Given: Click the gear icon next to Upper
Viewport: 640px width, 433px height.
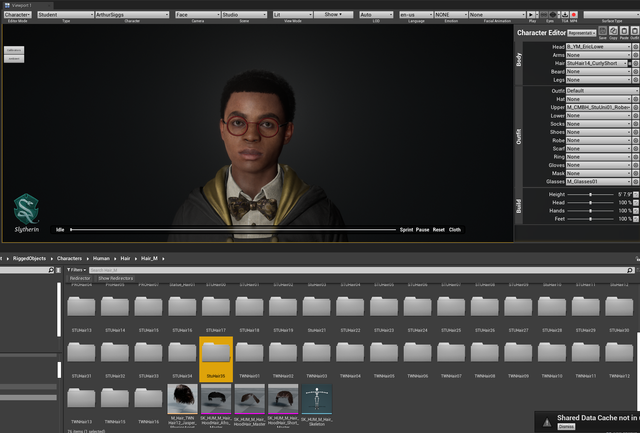Looking at the screenshot, I should (636, 107).
